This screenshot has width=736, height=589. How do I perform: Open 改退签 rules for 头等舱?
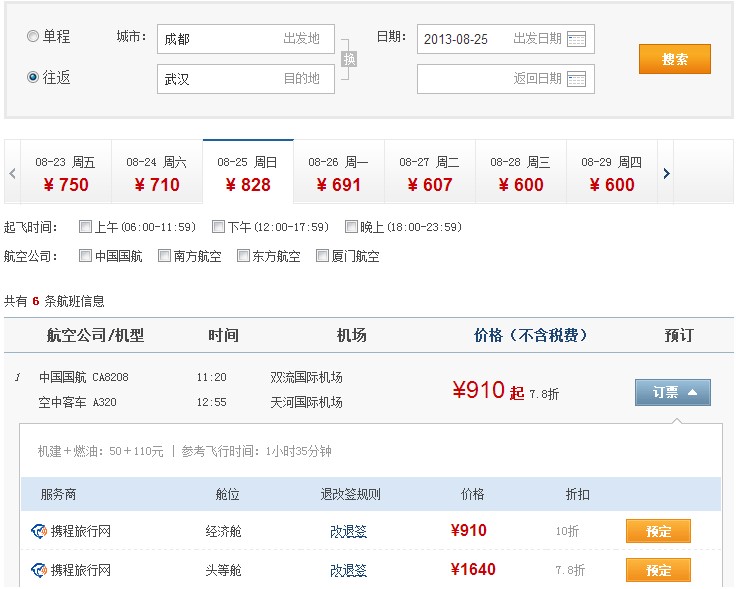(348, 570)
